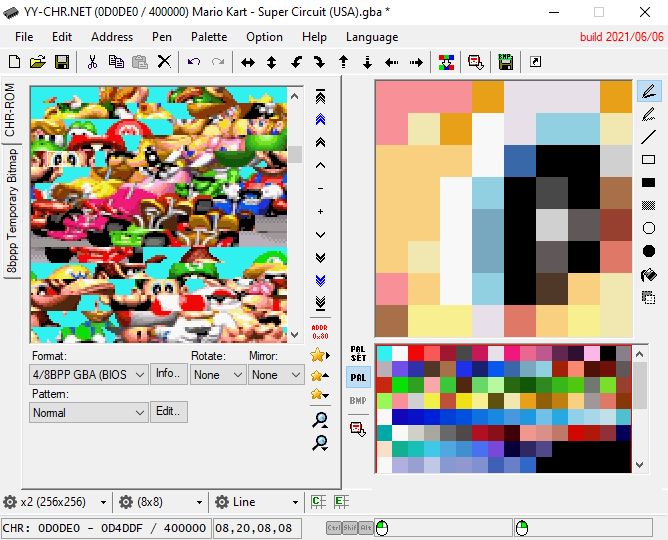Cut selection with scissors icon

[92, 62]
